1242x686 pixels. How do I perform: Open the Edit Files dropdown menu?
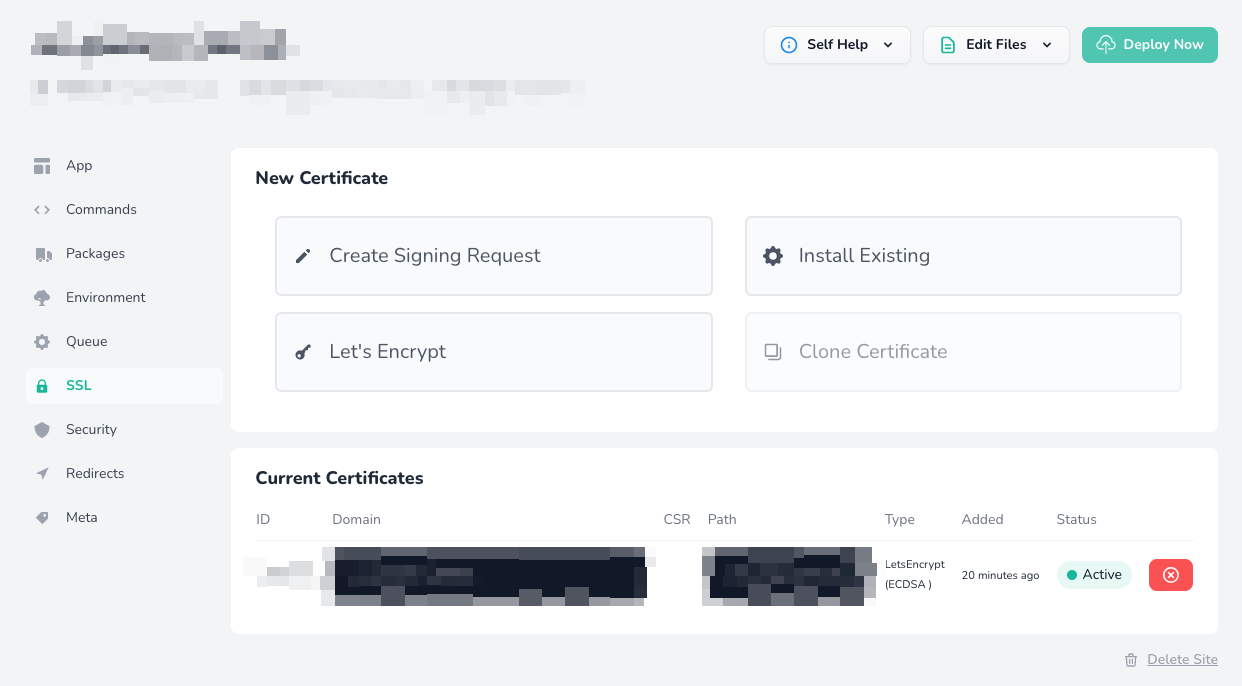[996, 45]
